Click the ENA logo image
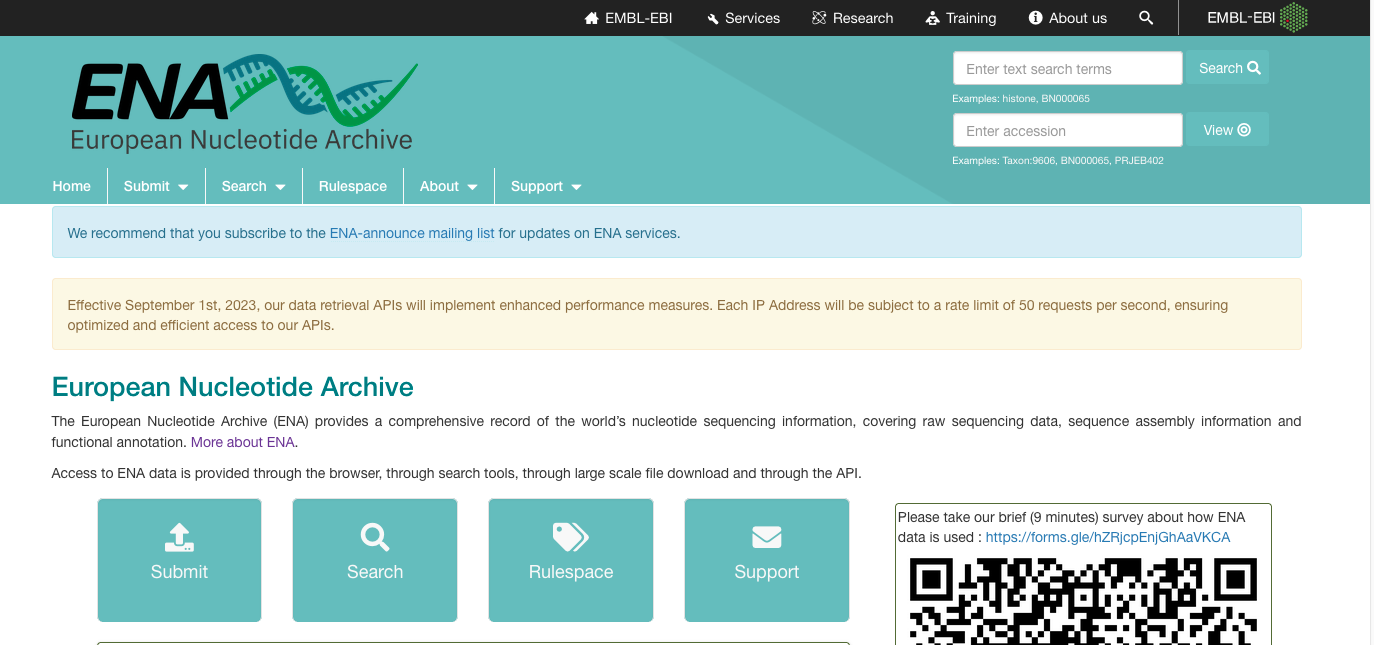Image resolution: width=1374 pixels, height=645 pixels. (244, 104)
